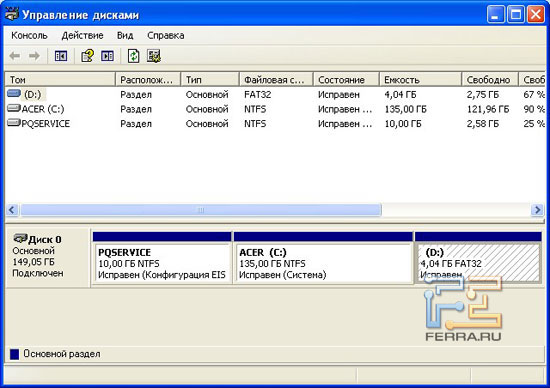This screenshot has height=388, width=550.
Task: Close the Disk Management window
Action: (536, 14)
